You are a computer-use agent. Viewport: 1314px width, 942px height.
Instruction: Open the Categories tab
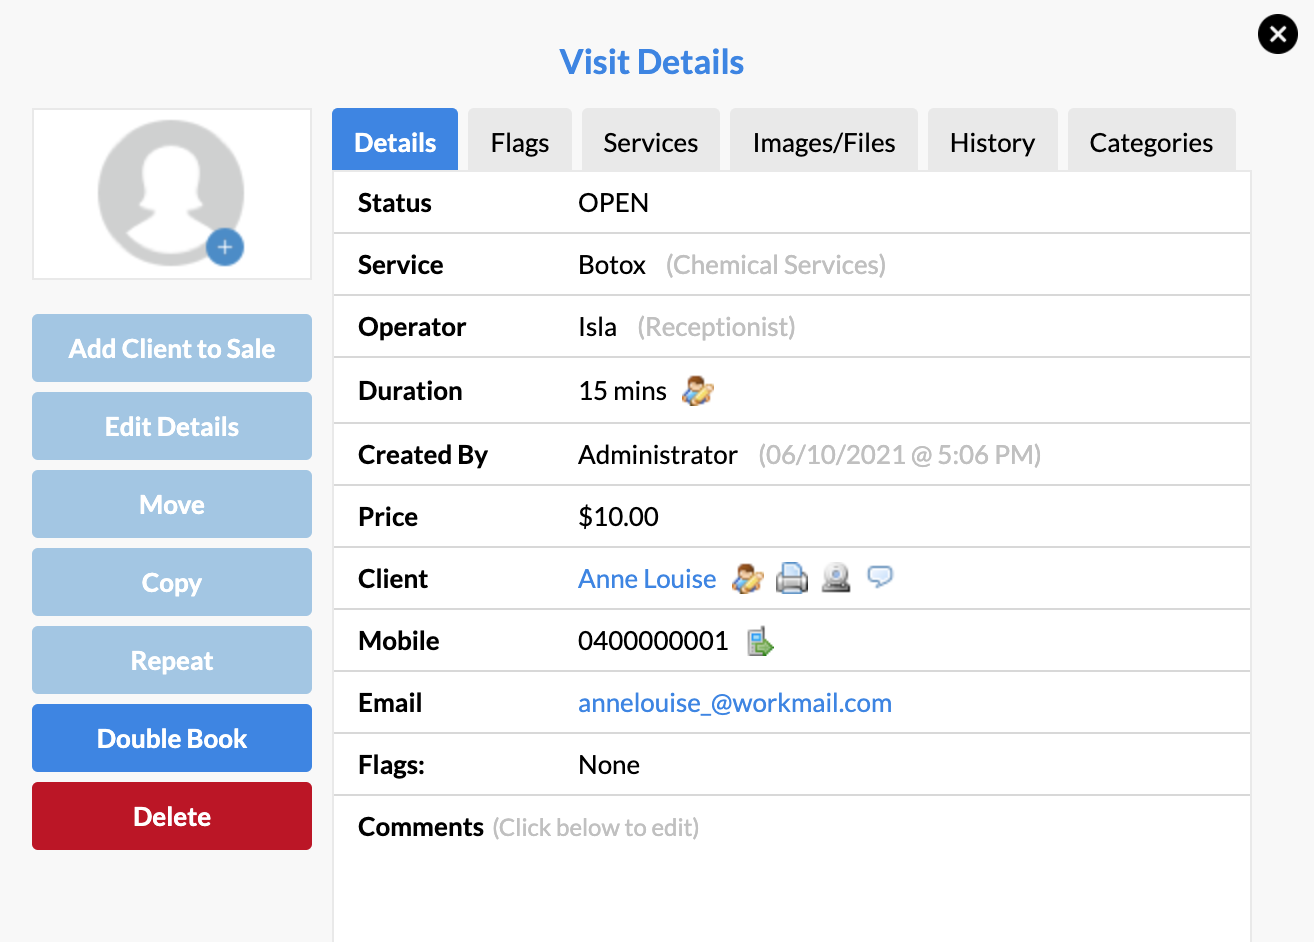[1152, 140]
